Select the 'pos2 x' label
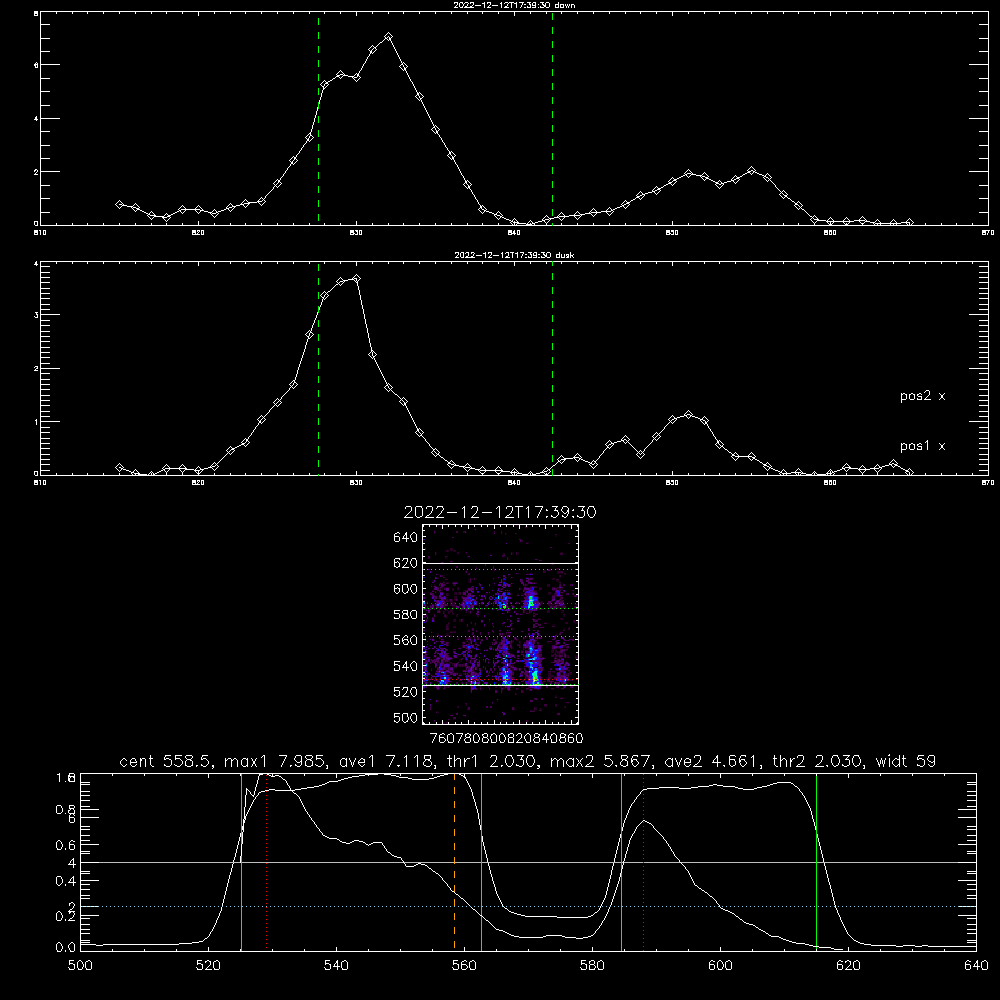The height and width of the screenshot is (1000, 1000). click(x=922, y=396)
